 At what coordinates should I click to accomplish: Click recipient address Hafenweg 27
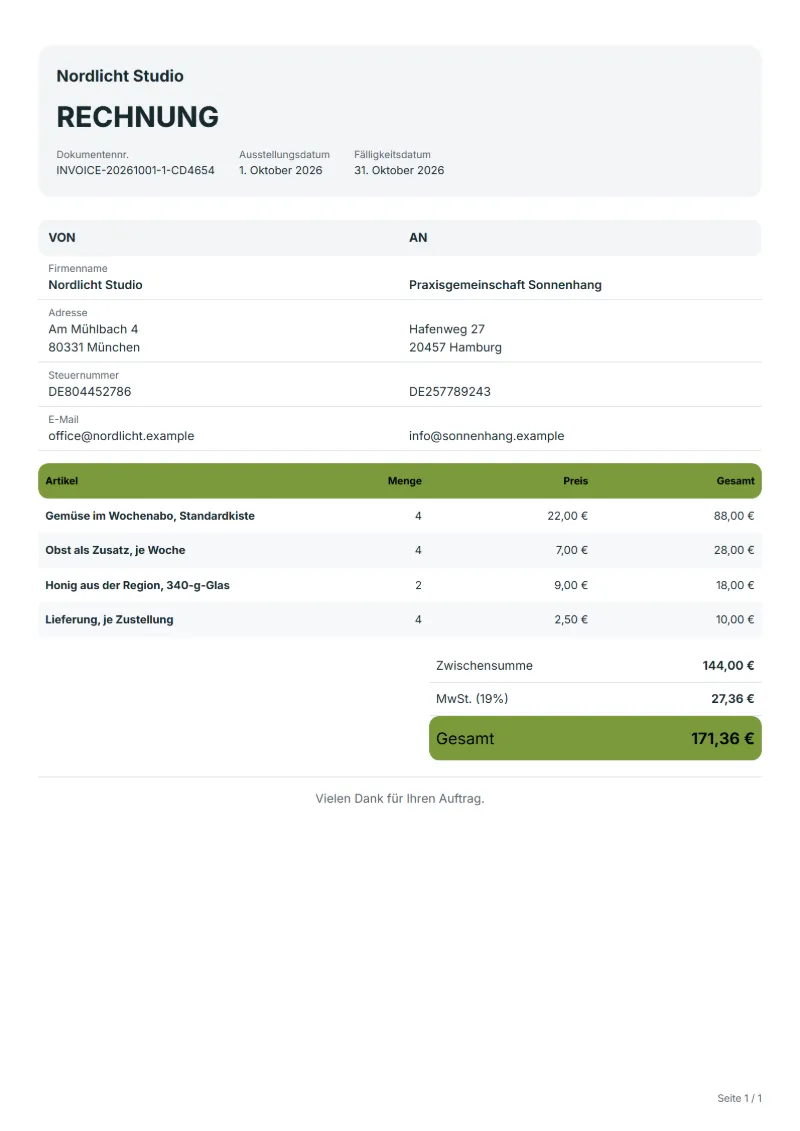(447, 329)
